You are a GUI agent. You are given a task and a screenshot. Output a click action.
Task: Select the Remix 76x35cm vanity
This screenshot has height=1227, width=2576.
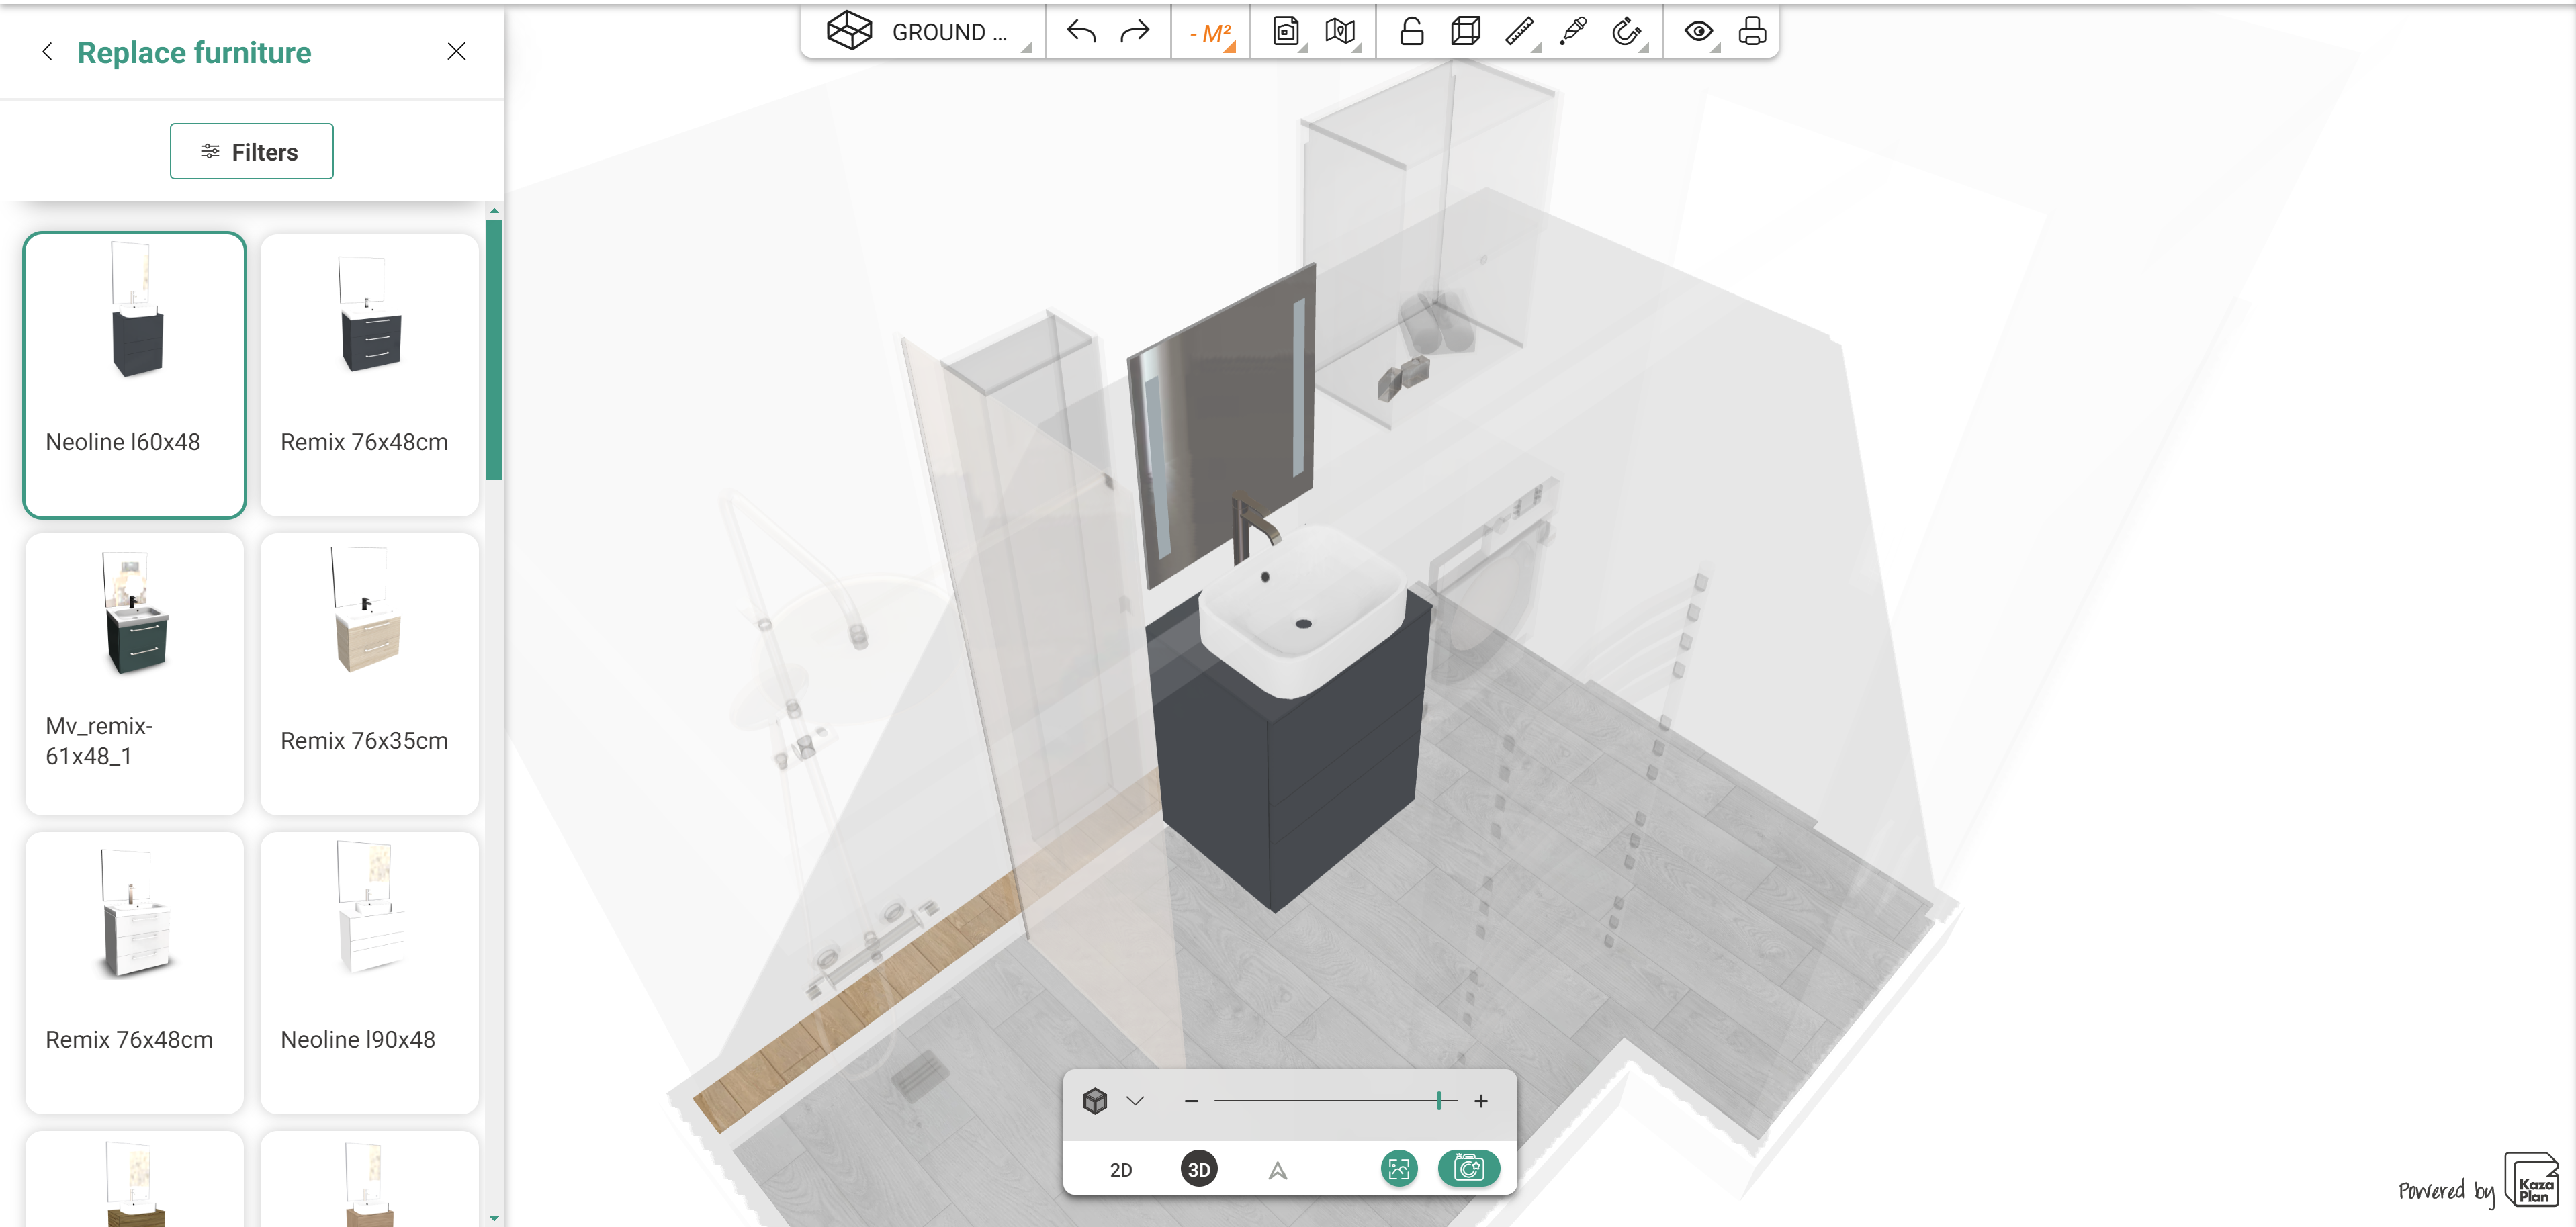point(369,673)
